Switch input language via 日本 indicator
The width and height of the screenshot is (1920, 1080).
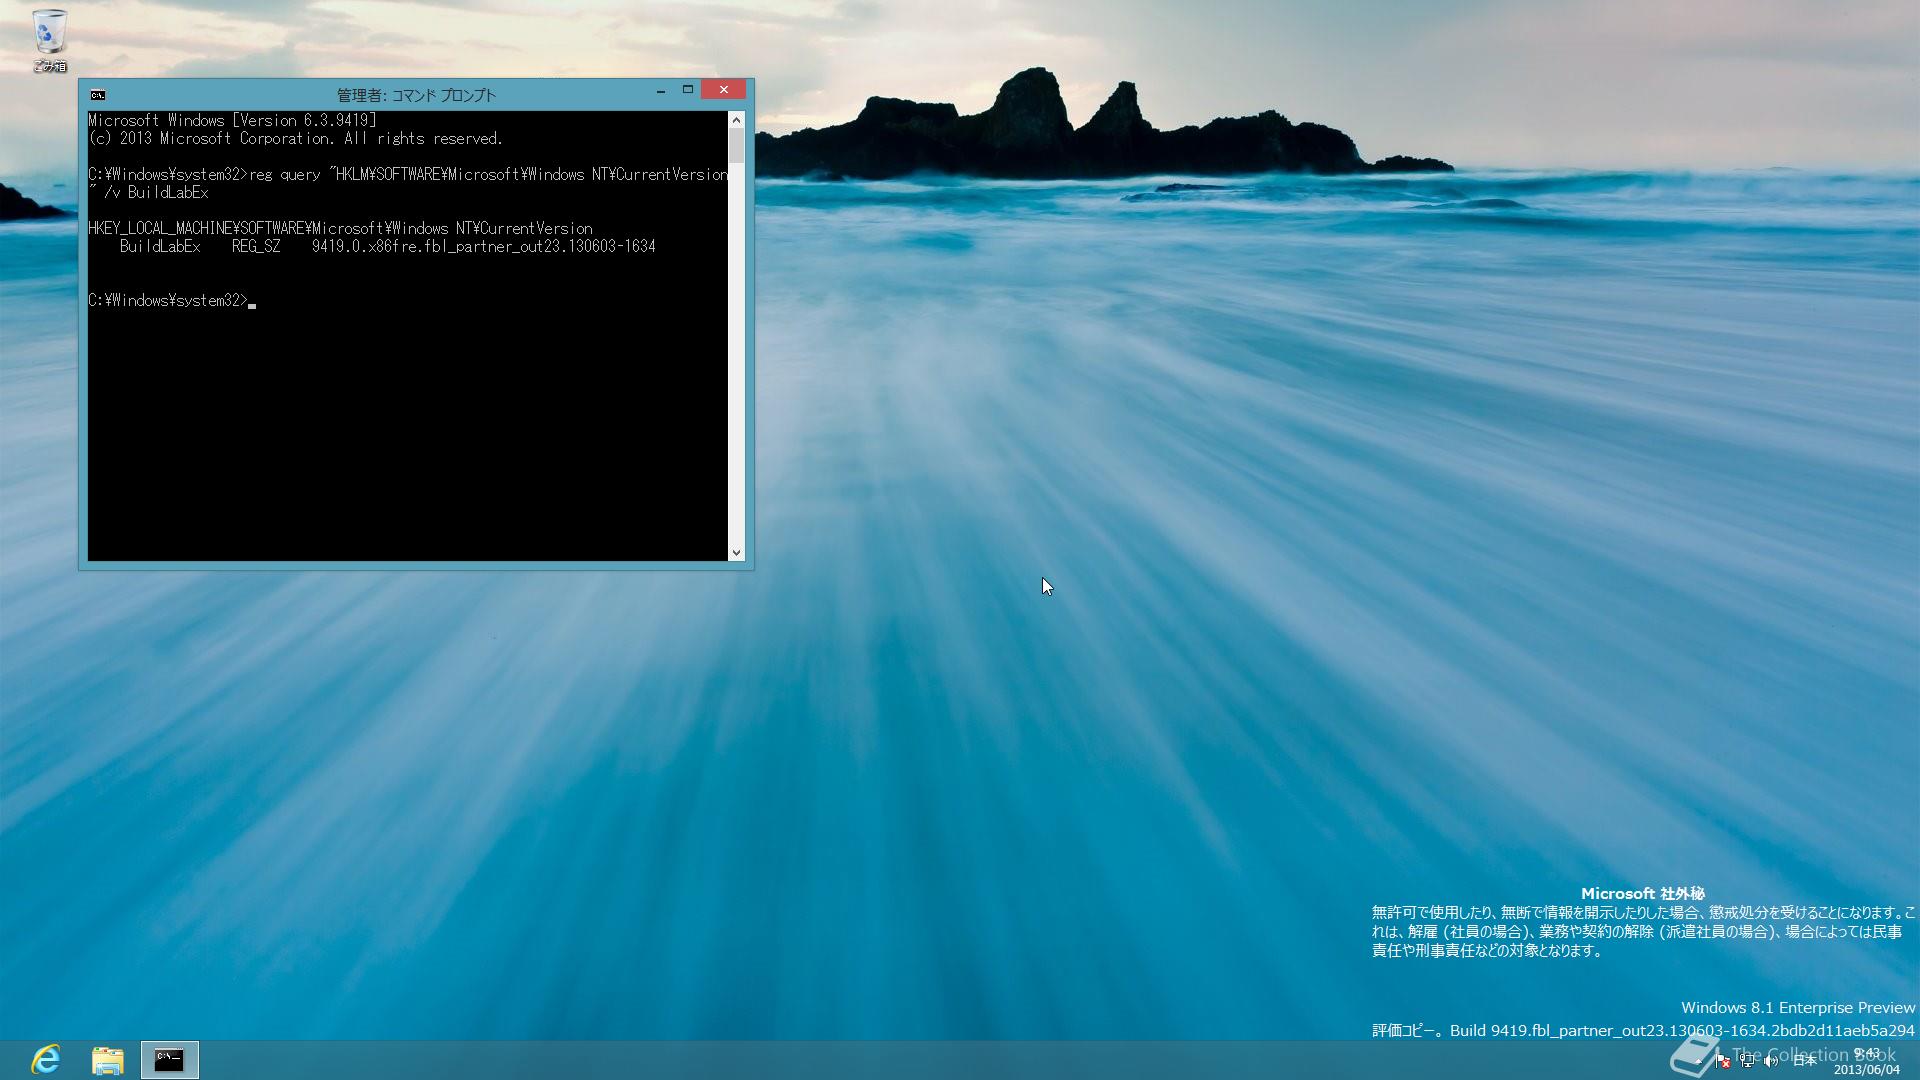coord(1805,1061)
